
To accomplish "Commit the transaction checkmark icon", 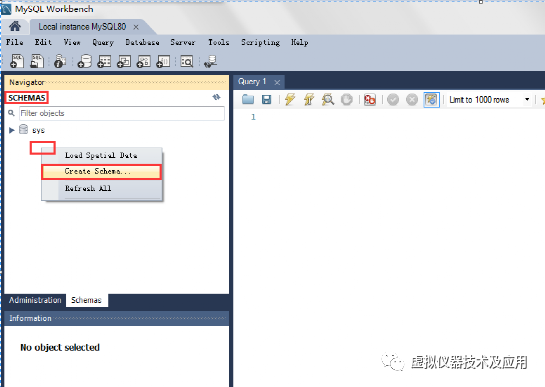I will tap(393, 100).
